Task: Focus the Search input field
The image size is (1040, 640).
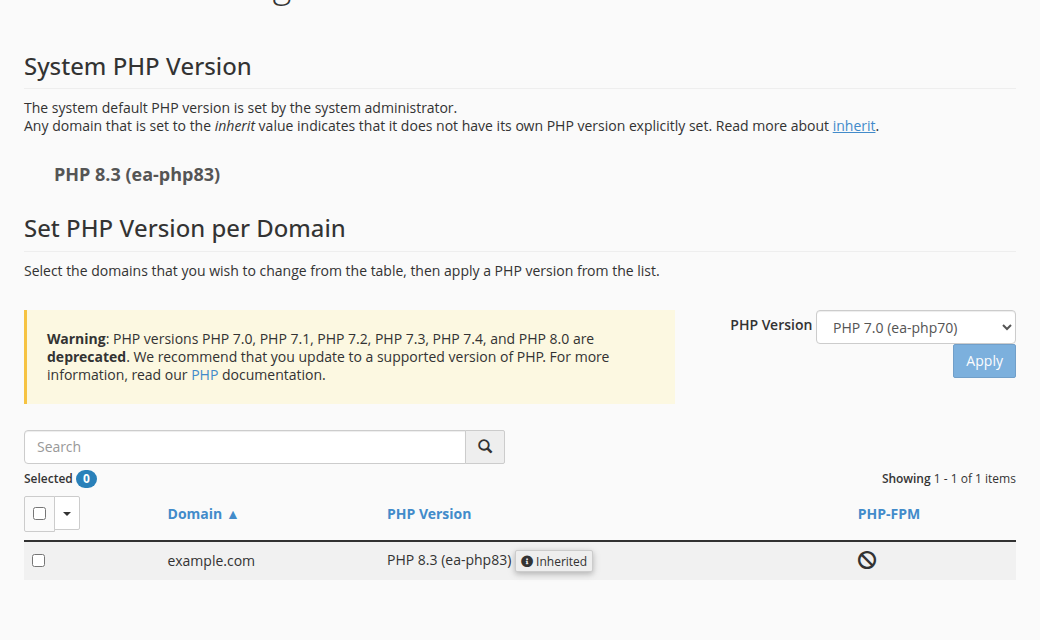Action: click(245, 447)
